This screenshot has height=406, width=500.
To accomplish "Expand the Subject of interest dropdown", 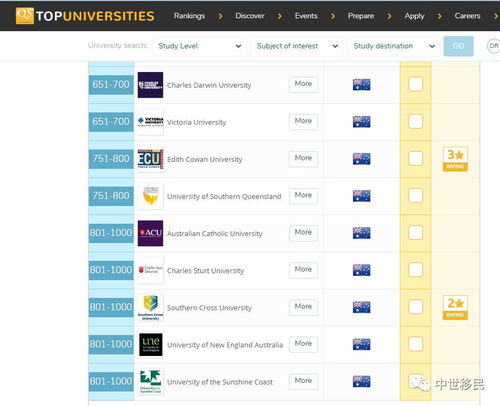I will (297, 46).
